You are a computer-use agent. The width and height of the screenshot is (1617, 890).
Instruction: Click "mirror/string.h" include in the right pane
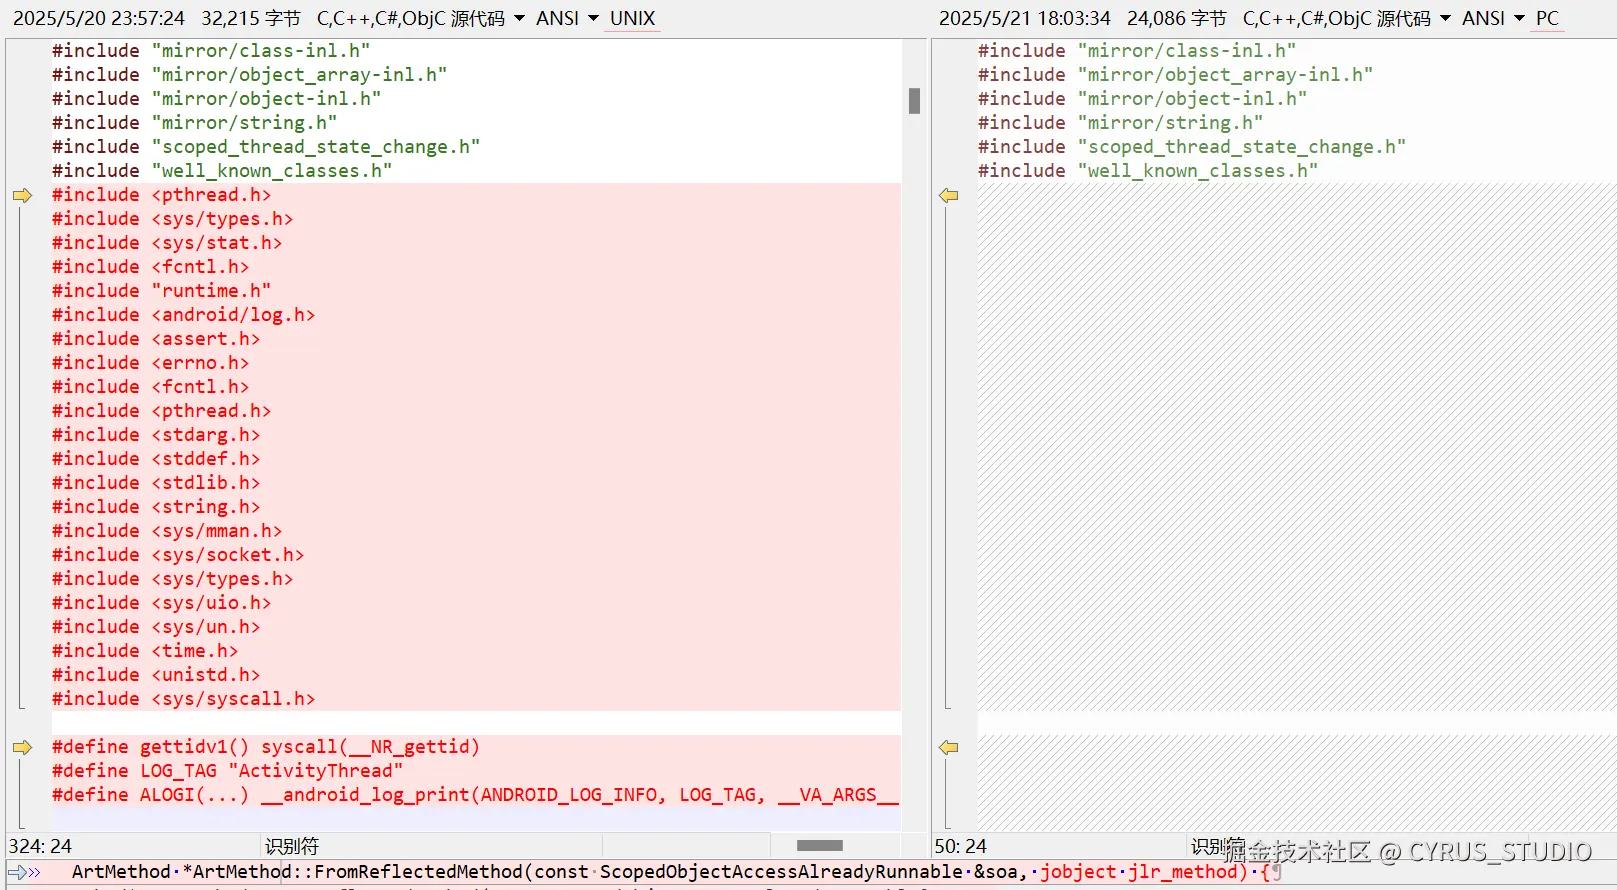(1170, 123)
